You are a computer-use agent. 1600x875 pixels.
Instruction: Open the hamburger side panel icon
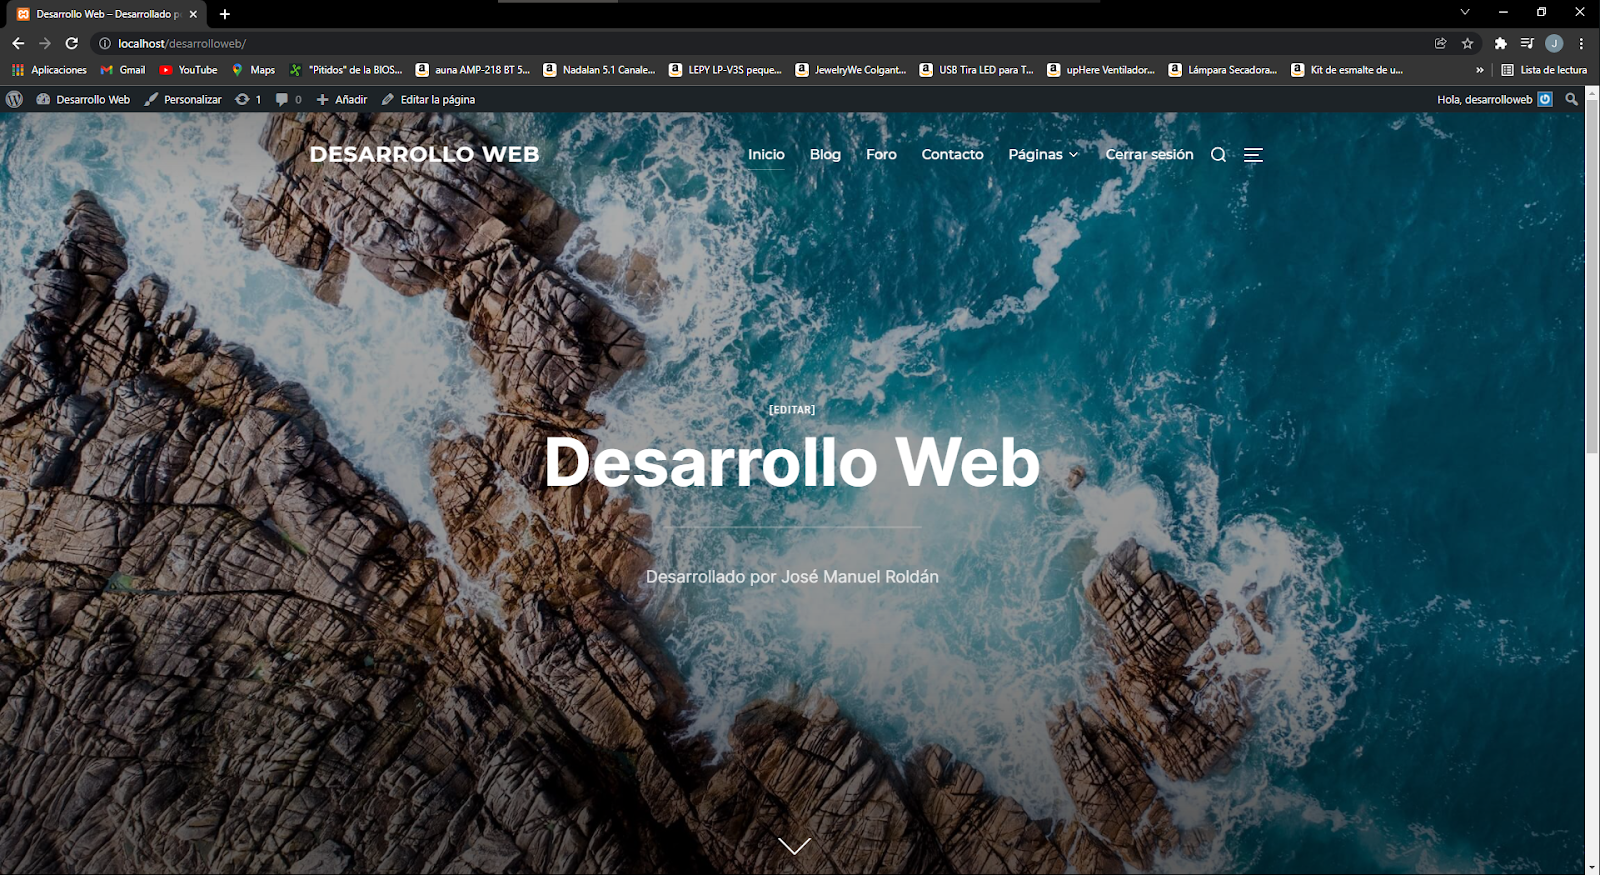click(x=1253, y=154)
